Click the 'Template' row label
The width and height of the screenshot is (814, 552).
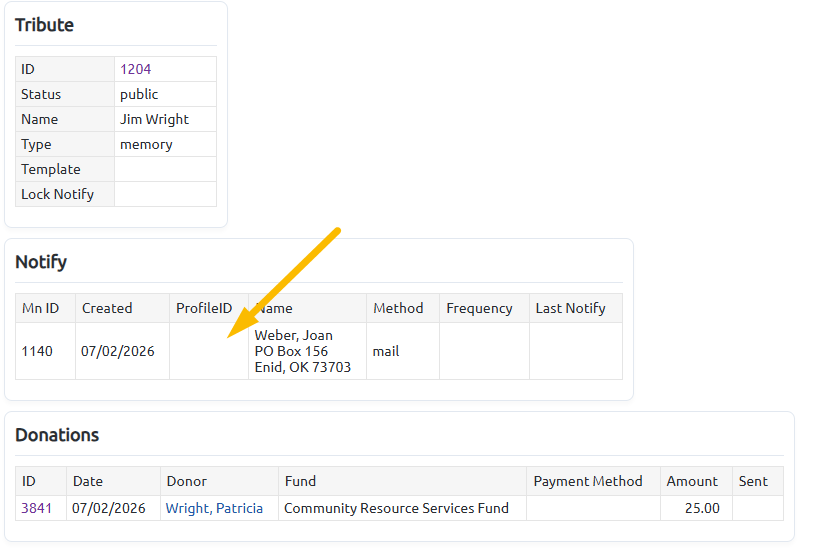click(51, 169)
